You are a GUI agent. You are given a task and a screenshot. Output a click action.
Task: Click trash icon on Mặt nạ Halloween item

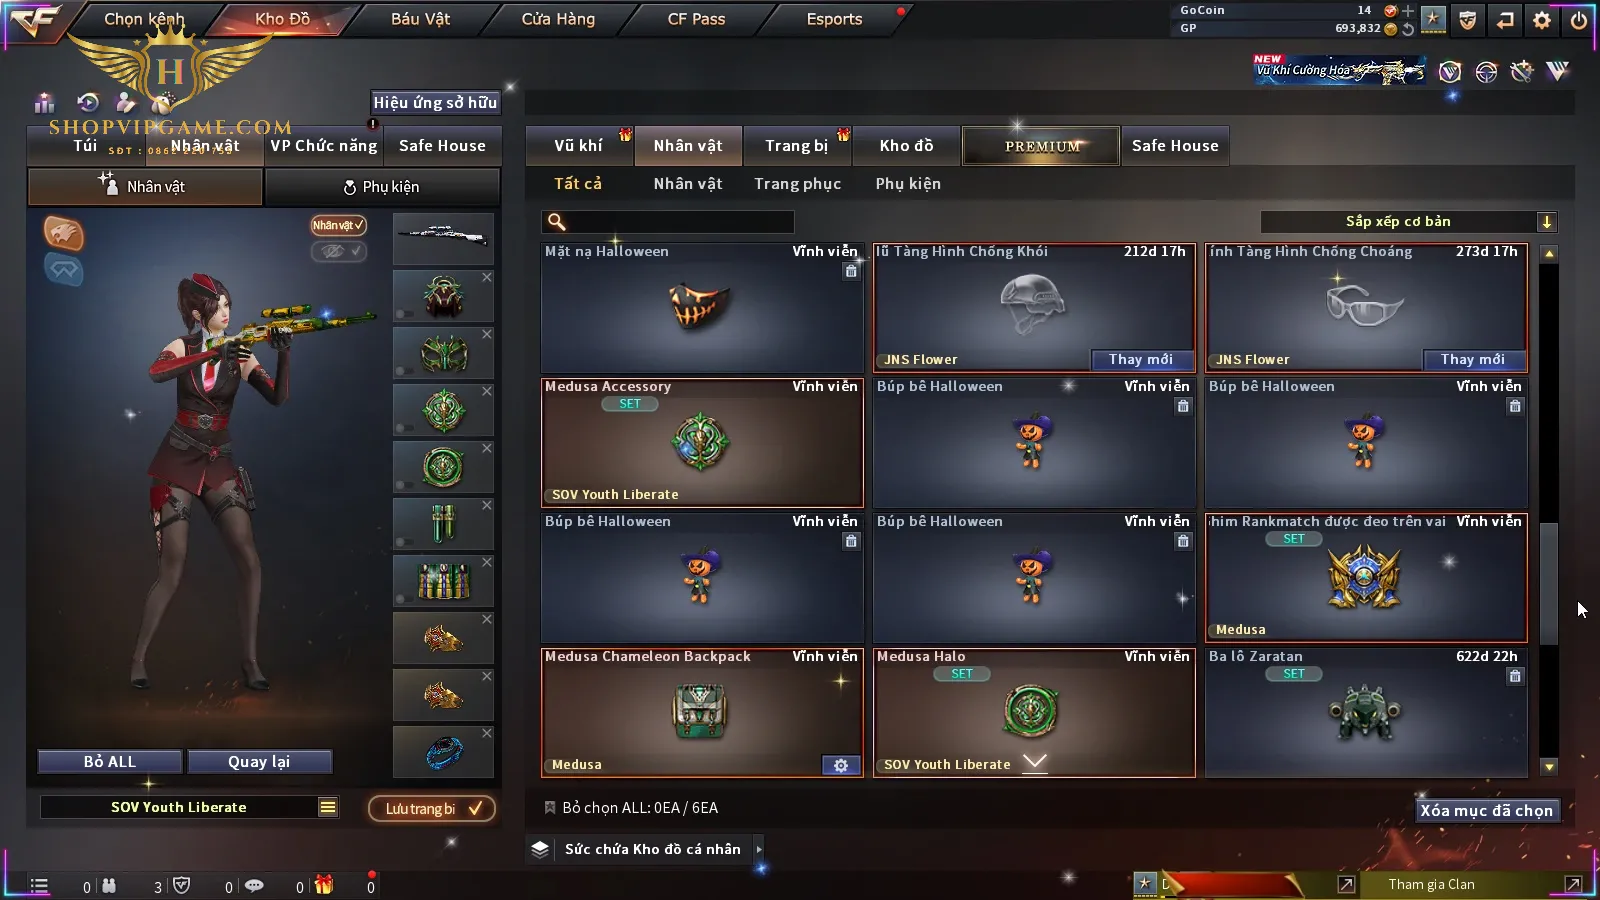click(851, 271)
